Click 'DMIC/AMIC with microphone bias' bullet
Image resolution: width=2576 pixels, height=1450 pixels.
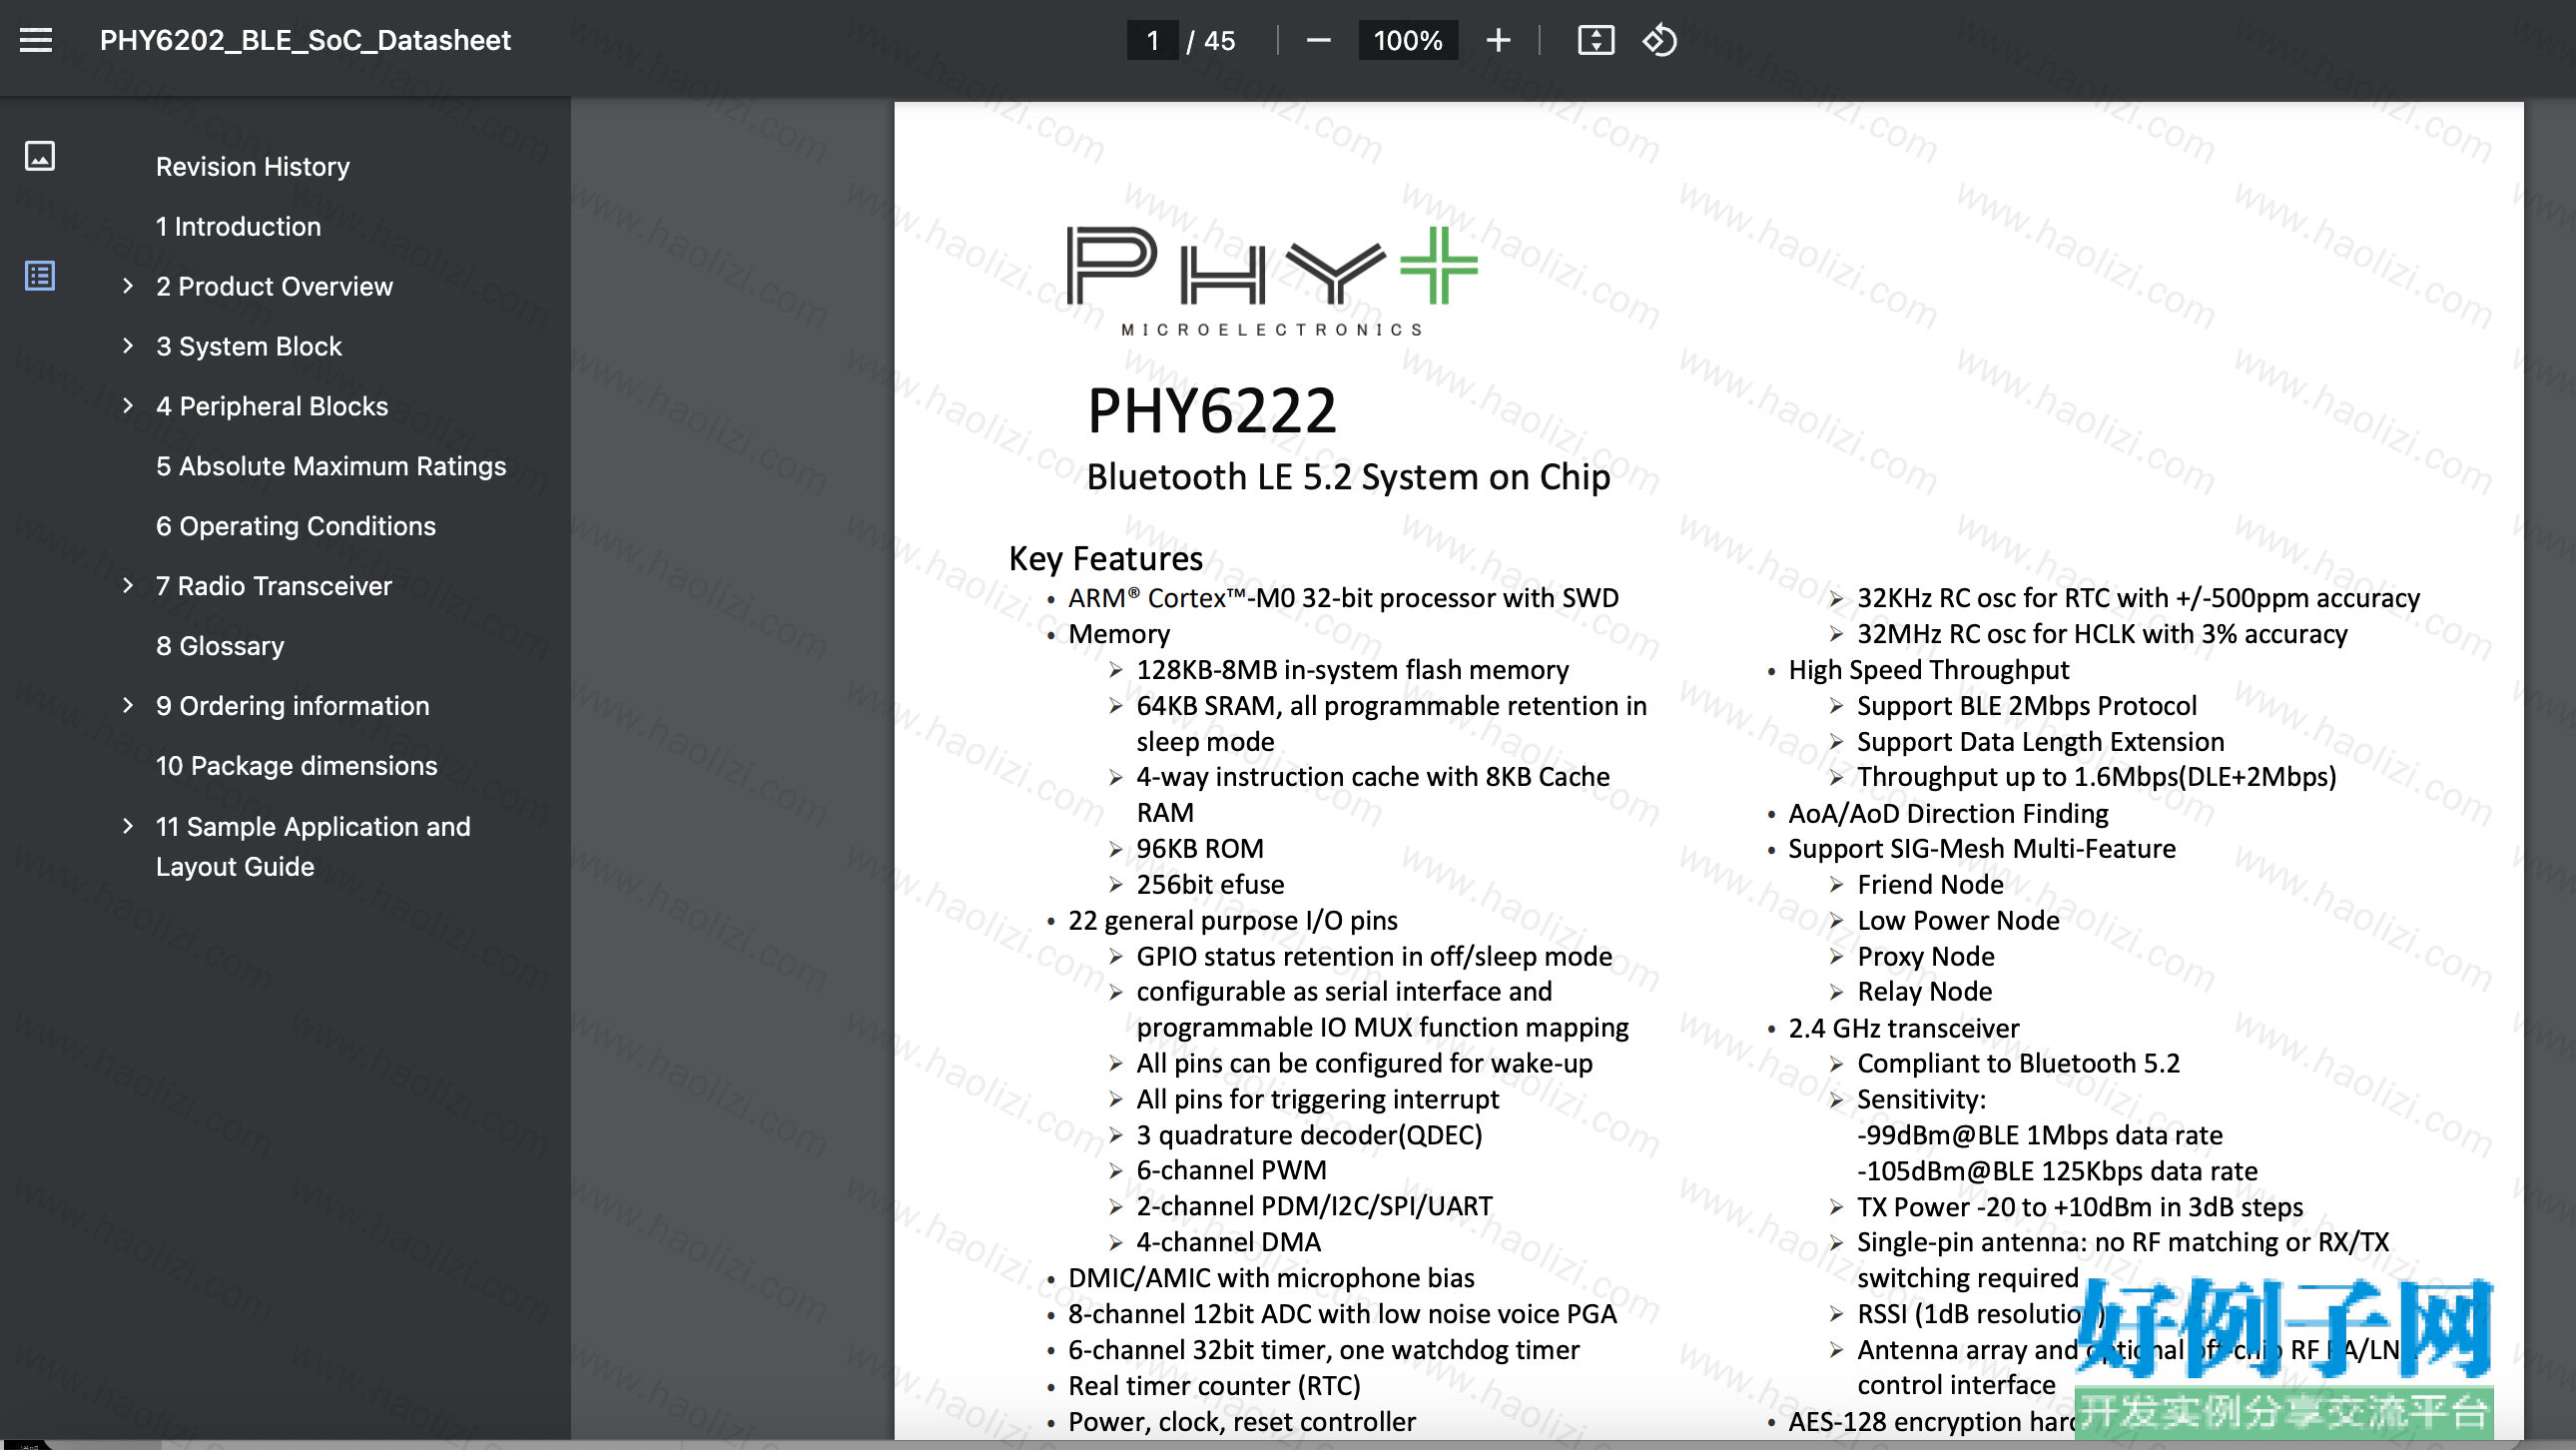coord(1271,1278)
